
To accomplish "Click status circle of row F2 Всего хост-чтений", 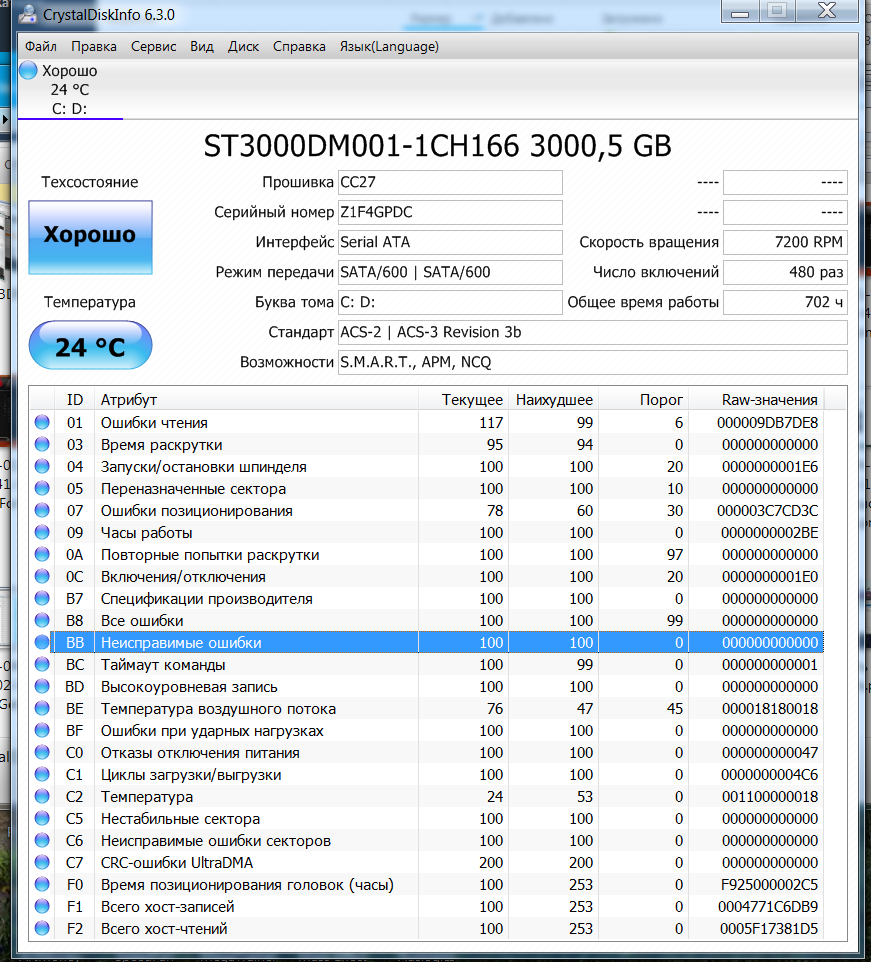I will 42,928.
